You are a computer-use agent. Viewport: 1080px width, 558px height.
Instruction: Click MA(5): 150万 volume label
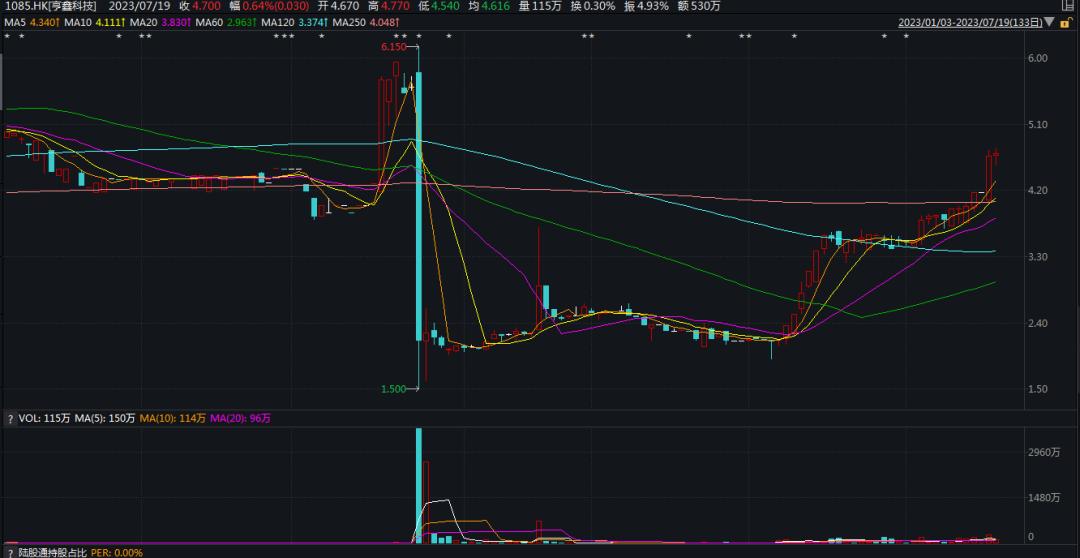tap(105, 418)
